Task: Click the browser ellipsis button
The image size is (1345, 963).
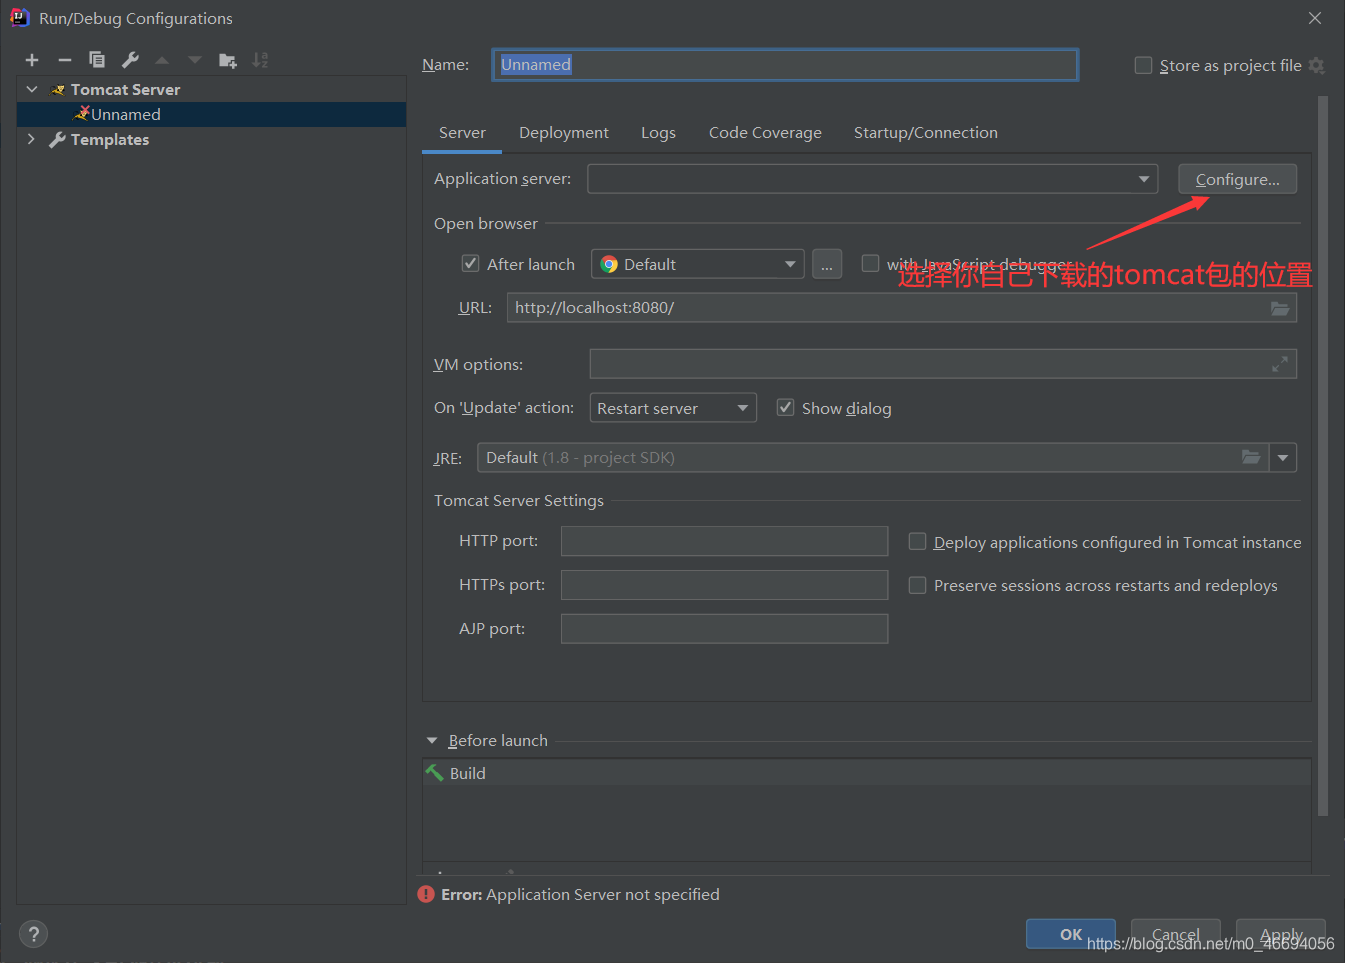Action: (827, 264)
